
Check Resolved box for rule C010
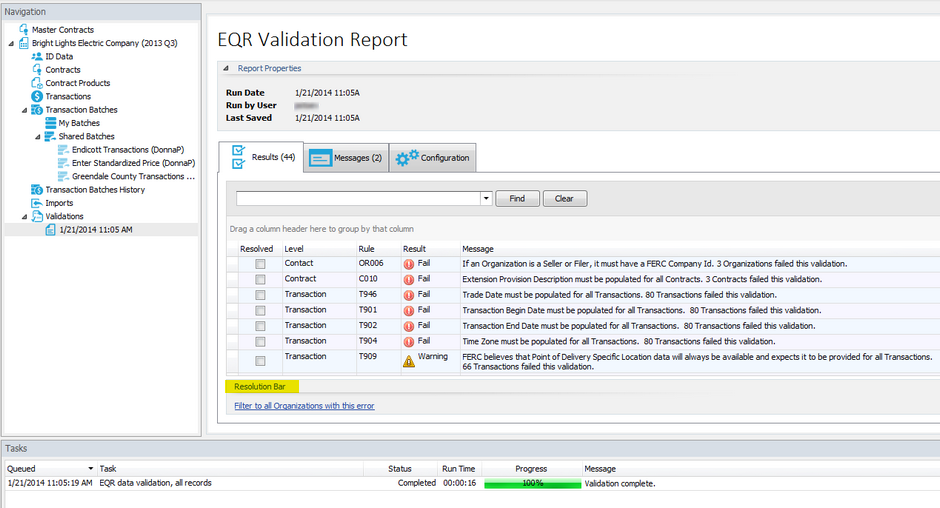coord(260,279)
